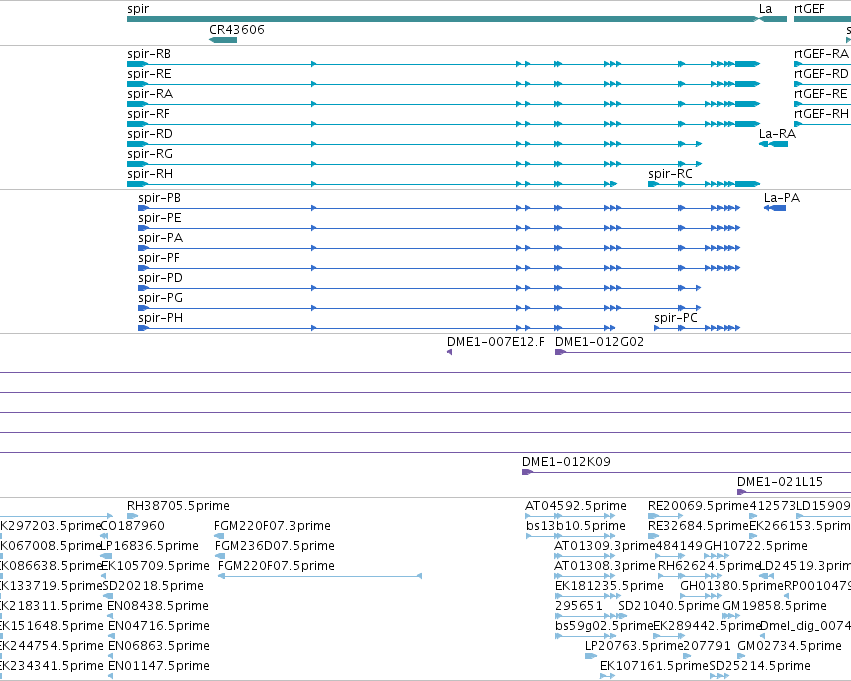
Task: Select the GM02734.5prime EST
Action: [742, 656]
